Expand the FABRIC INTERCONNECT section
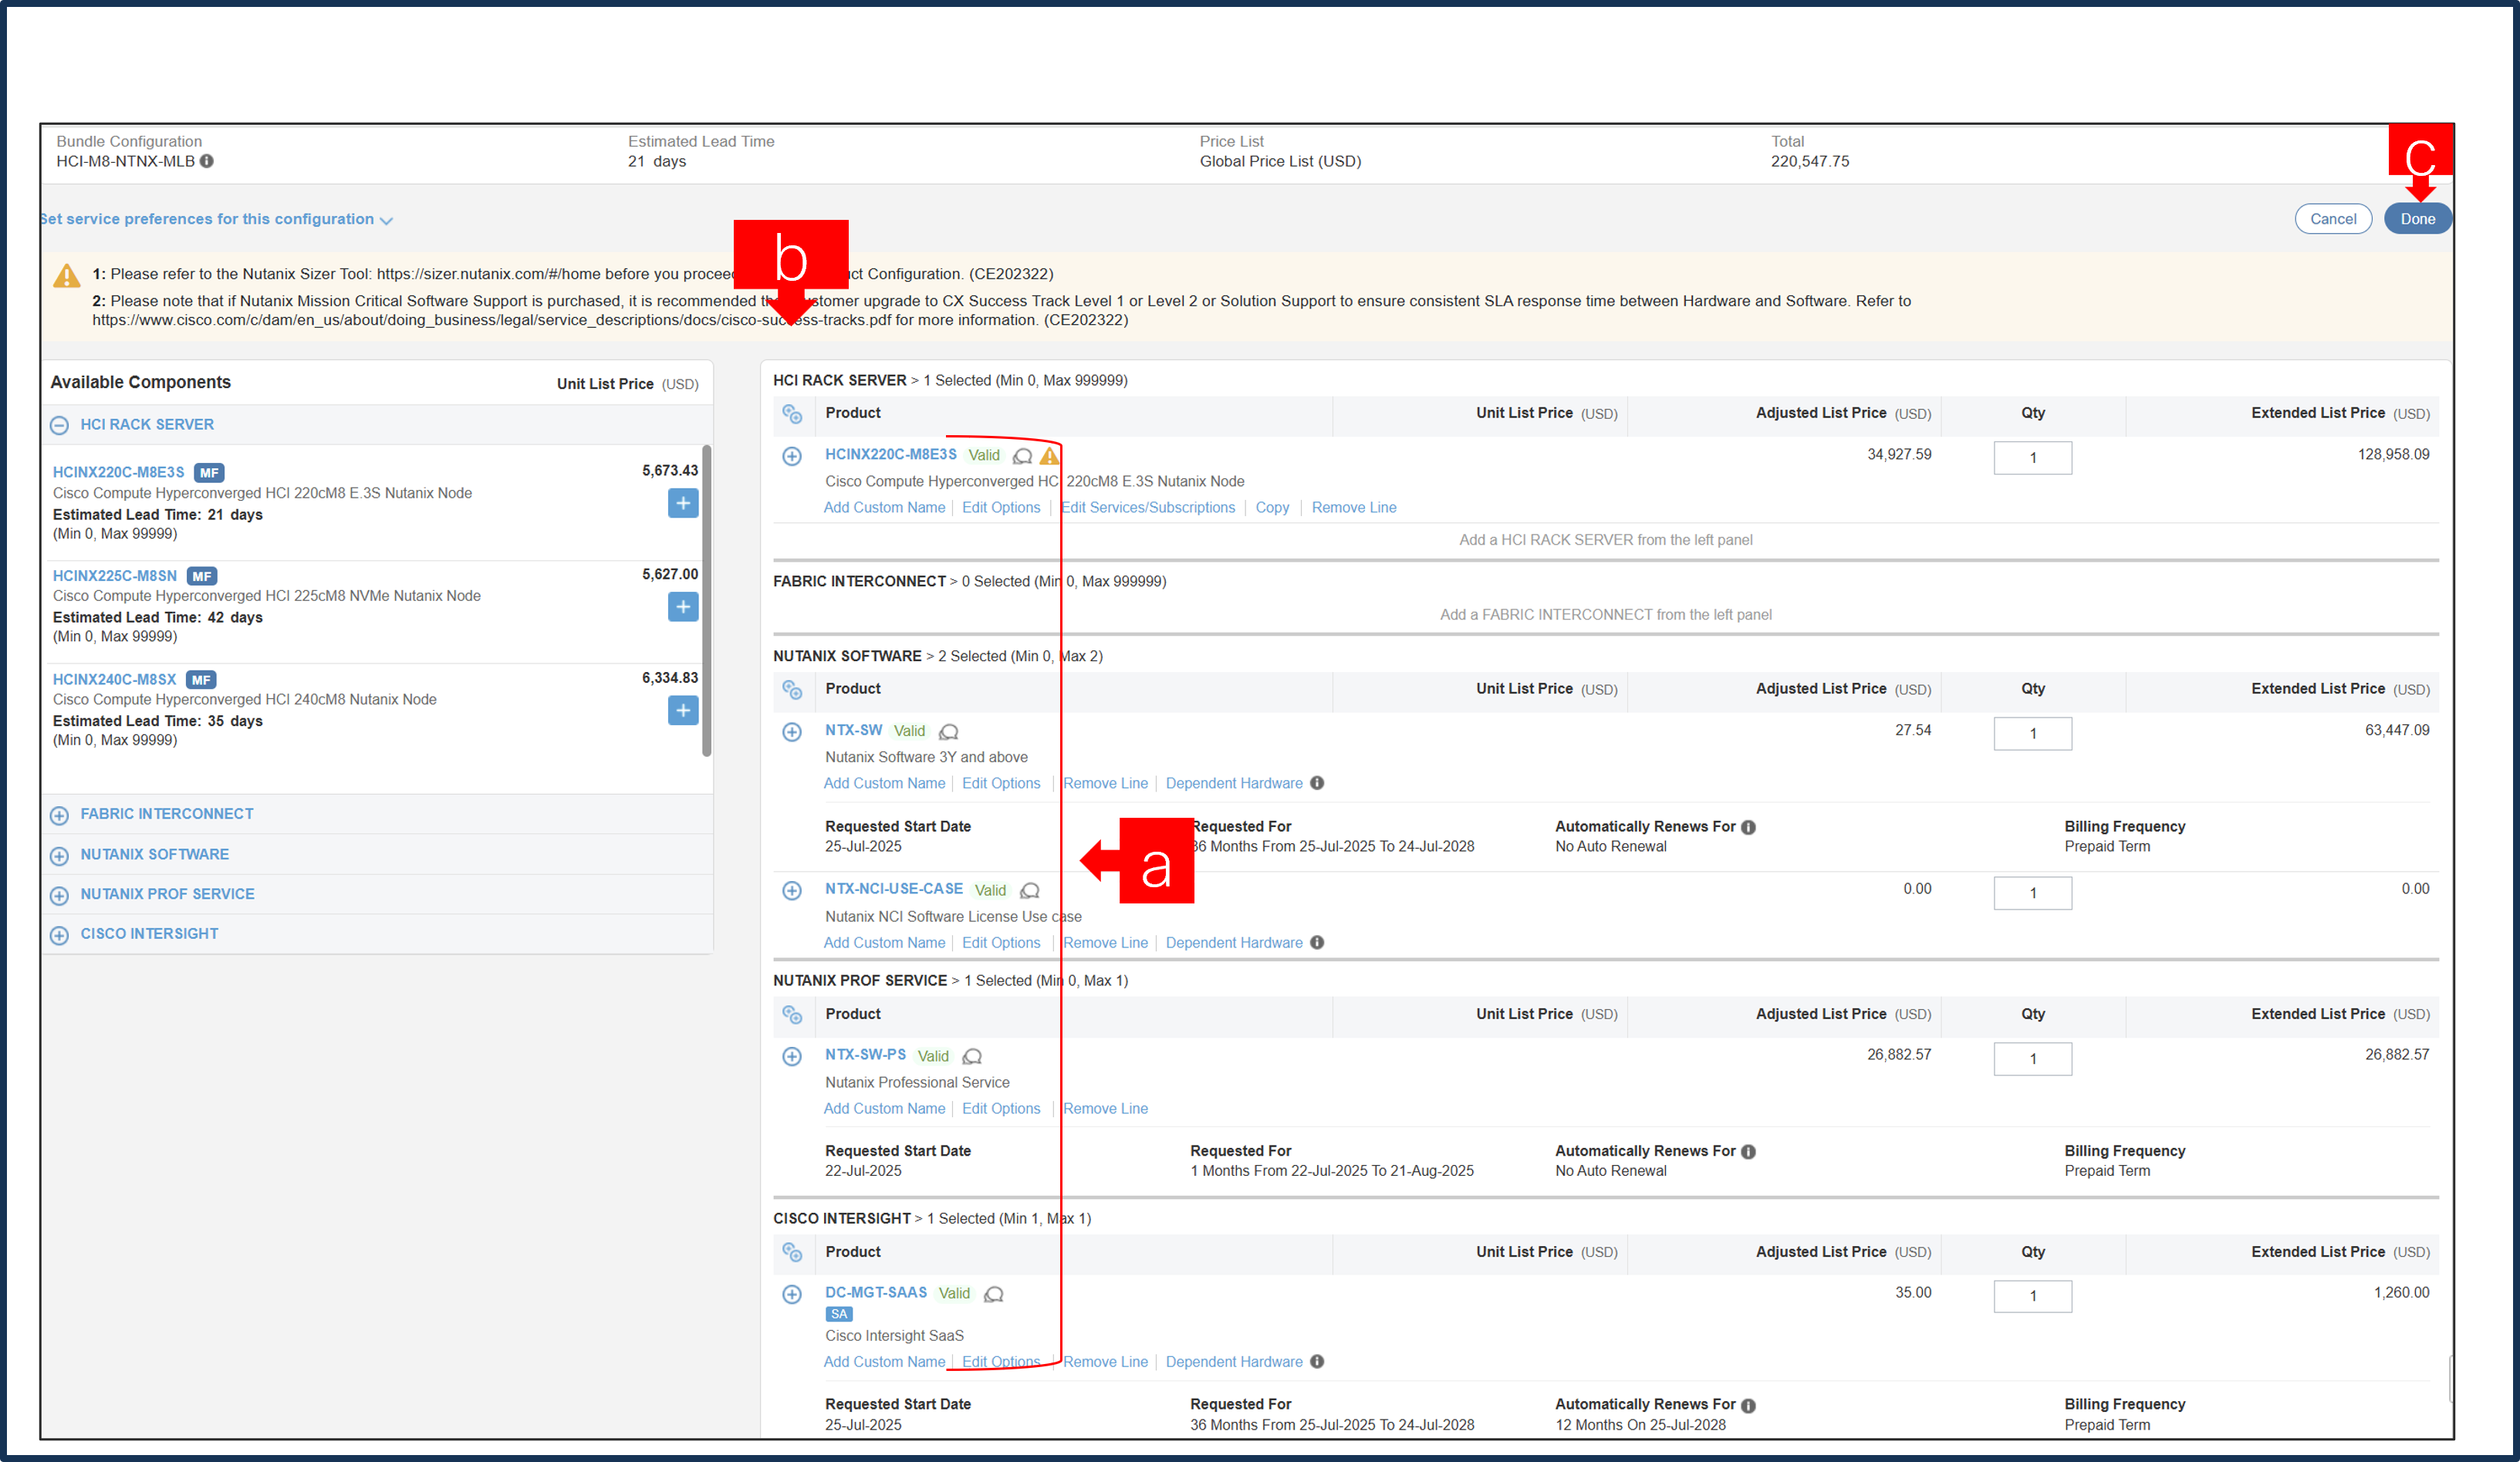The width and height of the screenshot is (2520, 1462). [x=59, y=814]
